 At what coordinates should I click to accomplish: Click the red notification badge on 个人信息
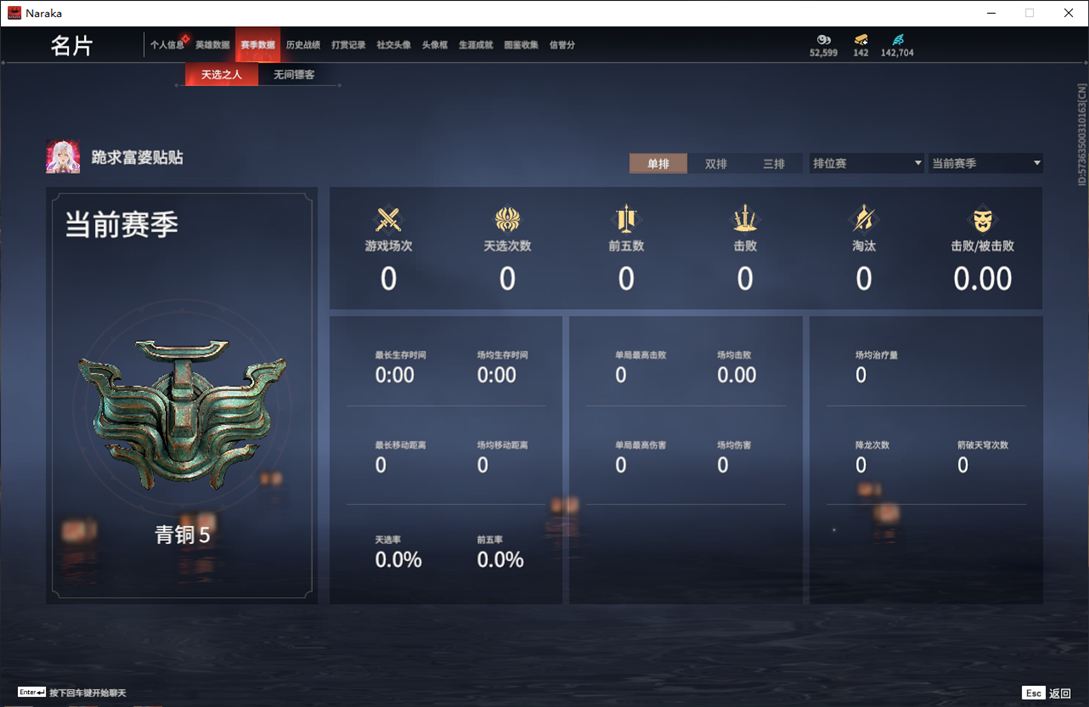[x=185, y=38]
